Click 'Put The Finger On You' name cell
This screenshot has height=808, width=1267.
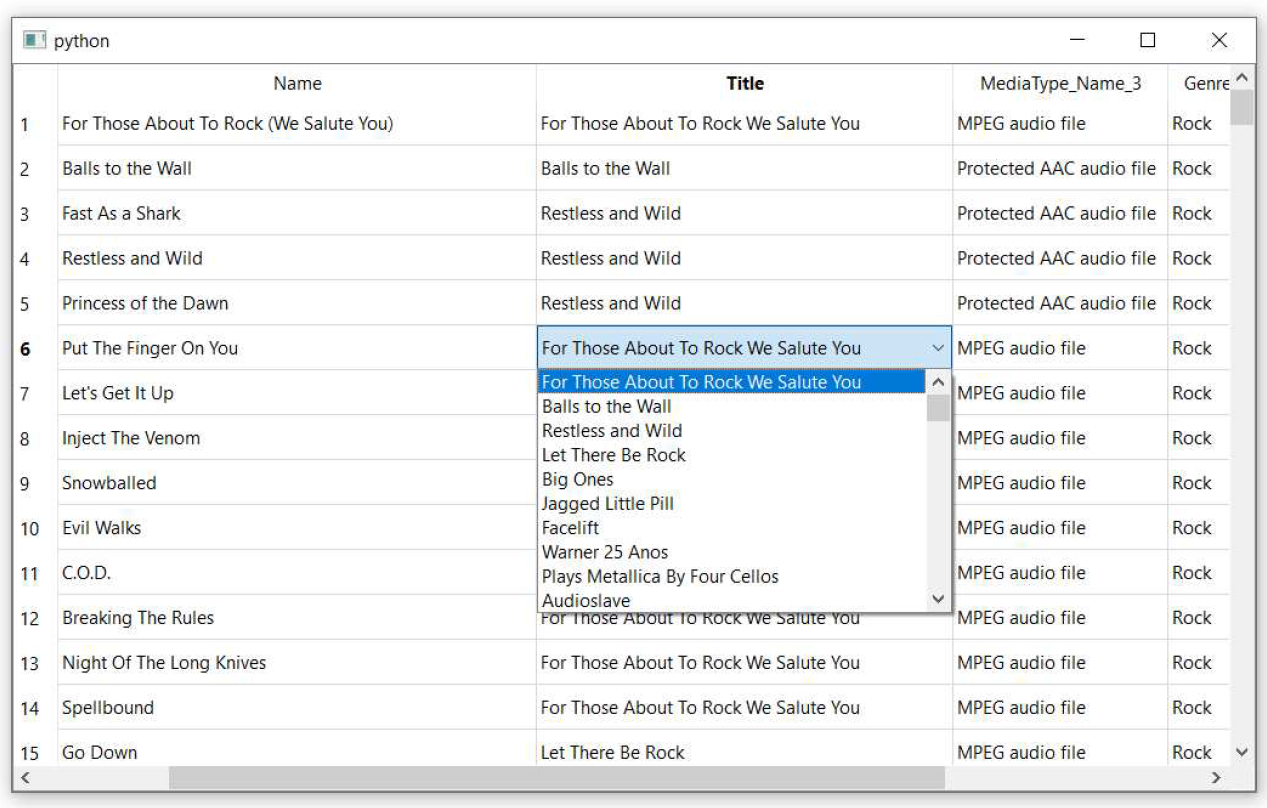click(x=297, y=348)
